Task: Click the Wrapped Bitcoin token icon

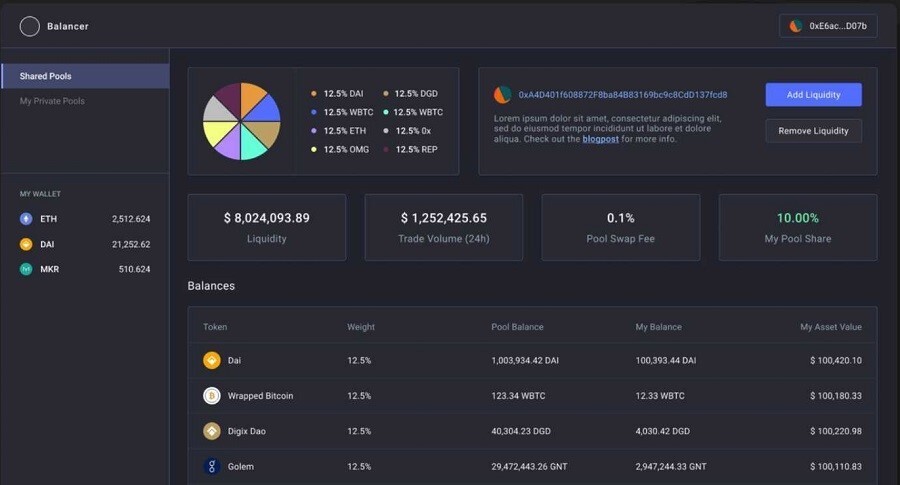Action: click(212, 395)
